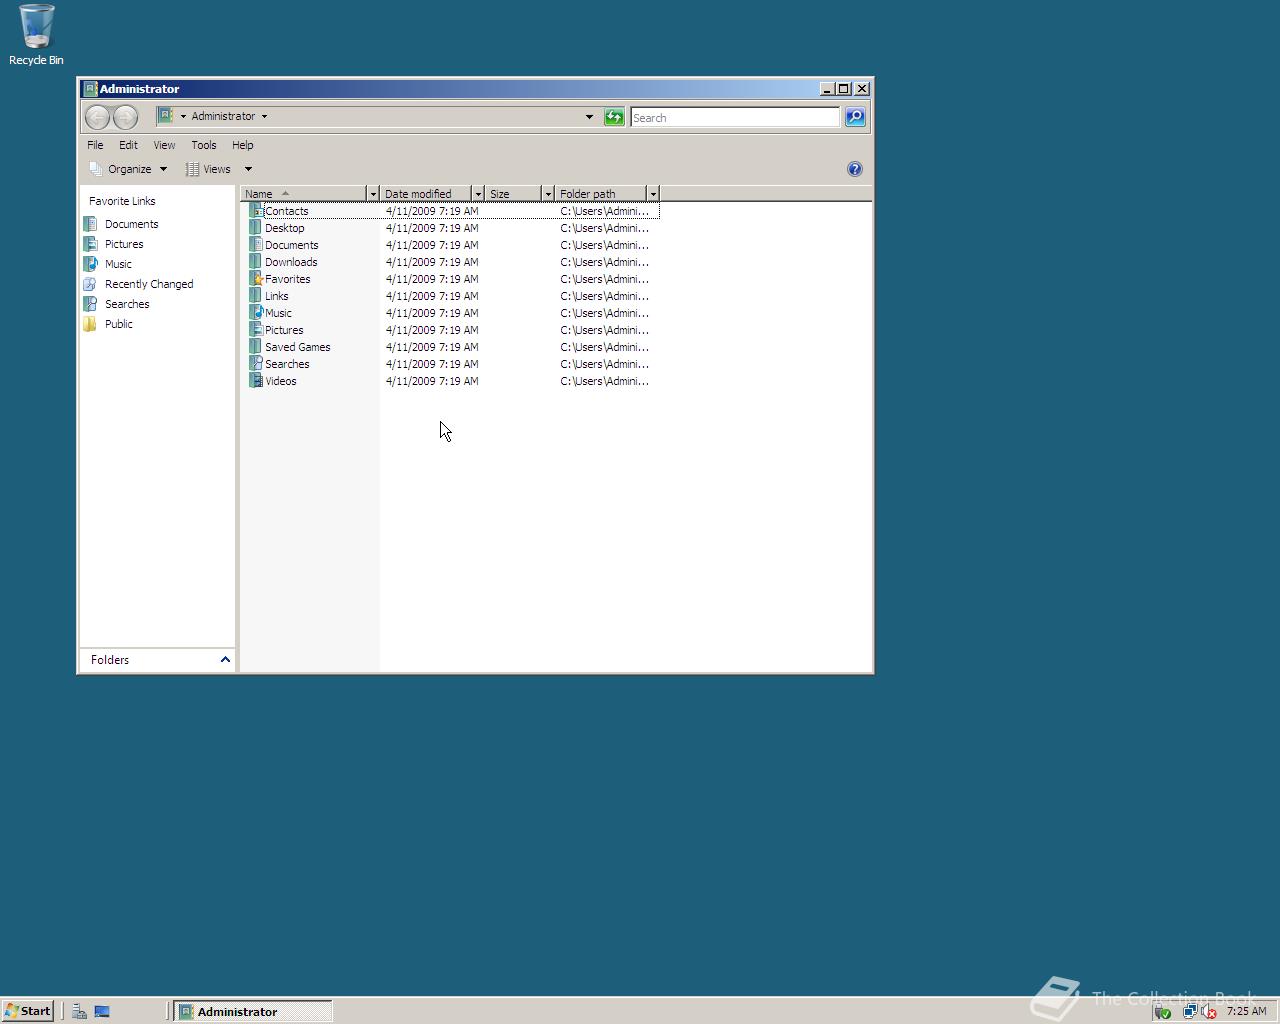The image size is (1280, 1024).
Task: Select the Downloads folder row
Action: [x=453, y=262]
